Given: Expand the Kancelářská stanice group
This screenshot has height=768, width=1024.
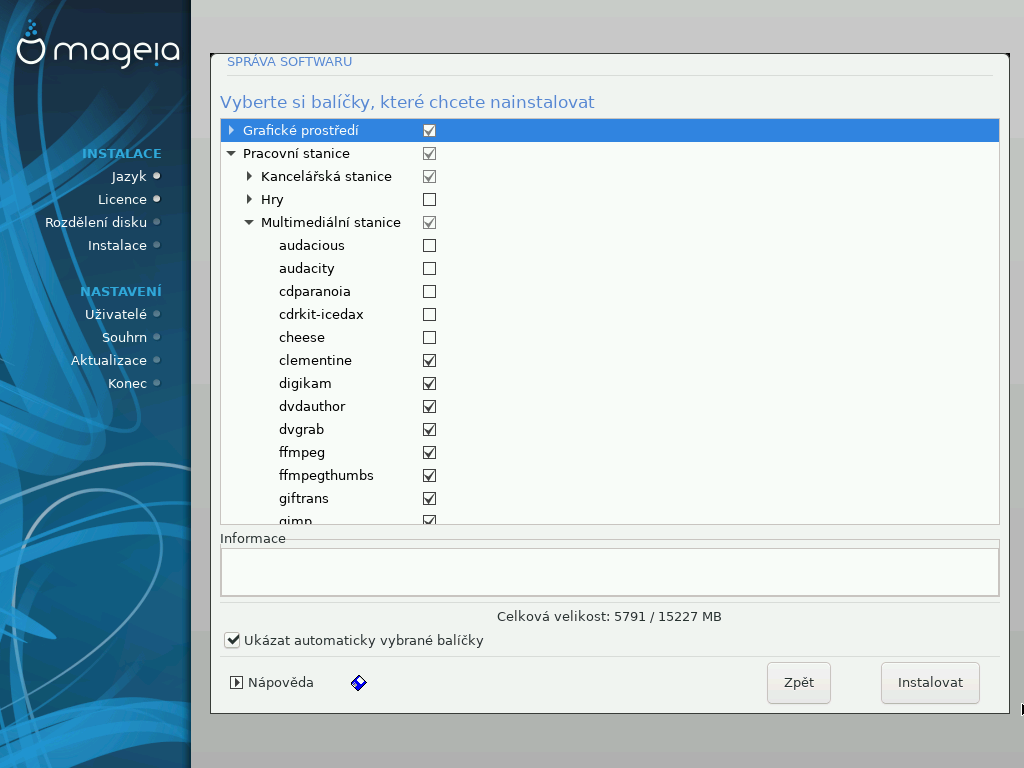Looking at the screenshot, I should click(x=249, y=176).
